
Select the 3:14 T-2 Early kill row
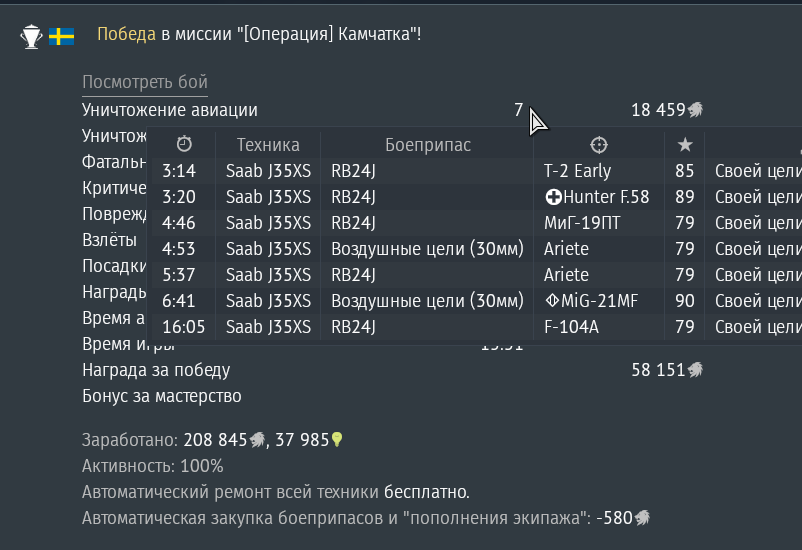click(477, 171)
